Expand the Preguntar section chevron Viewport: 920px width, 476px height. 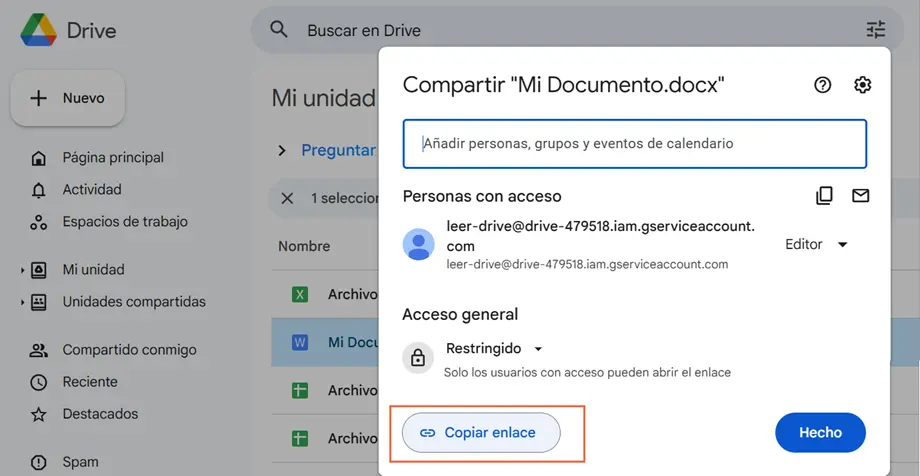click(282, 151)
